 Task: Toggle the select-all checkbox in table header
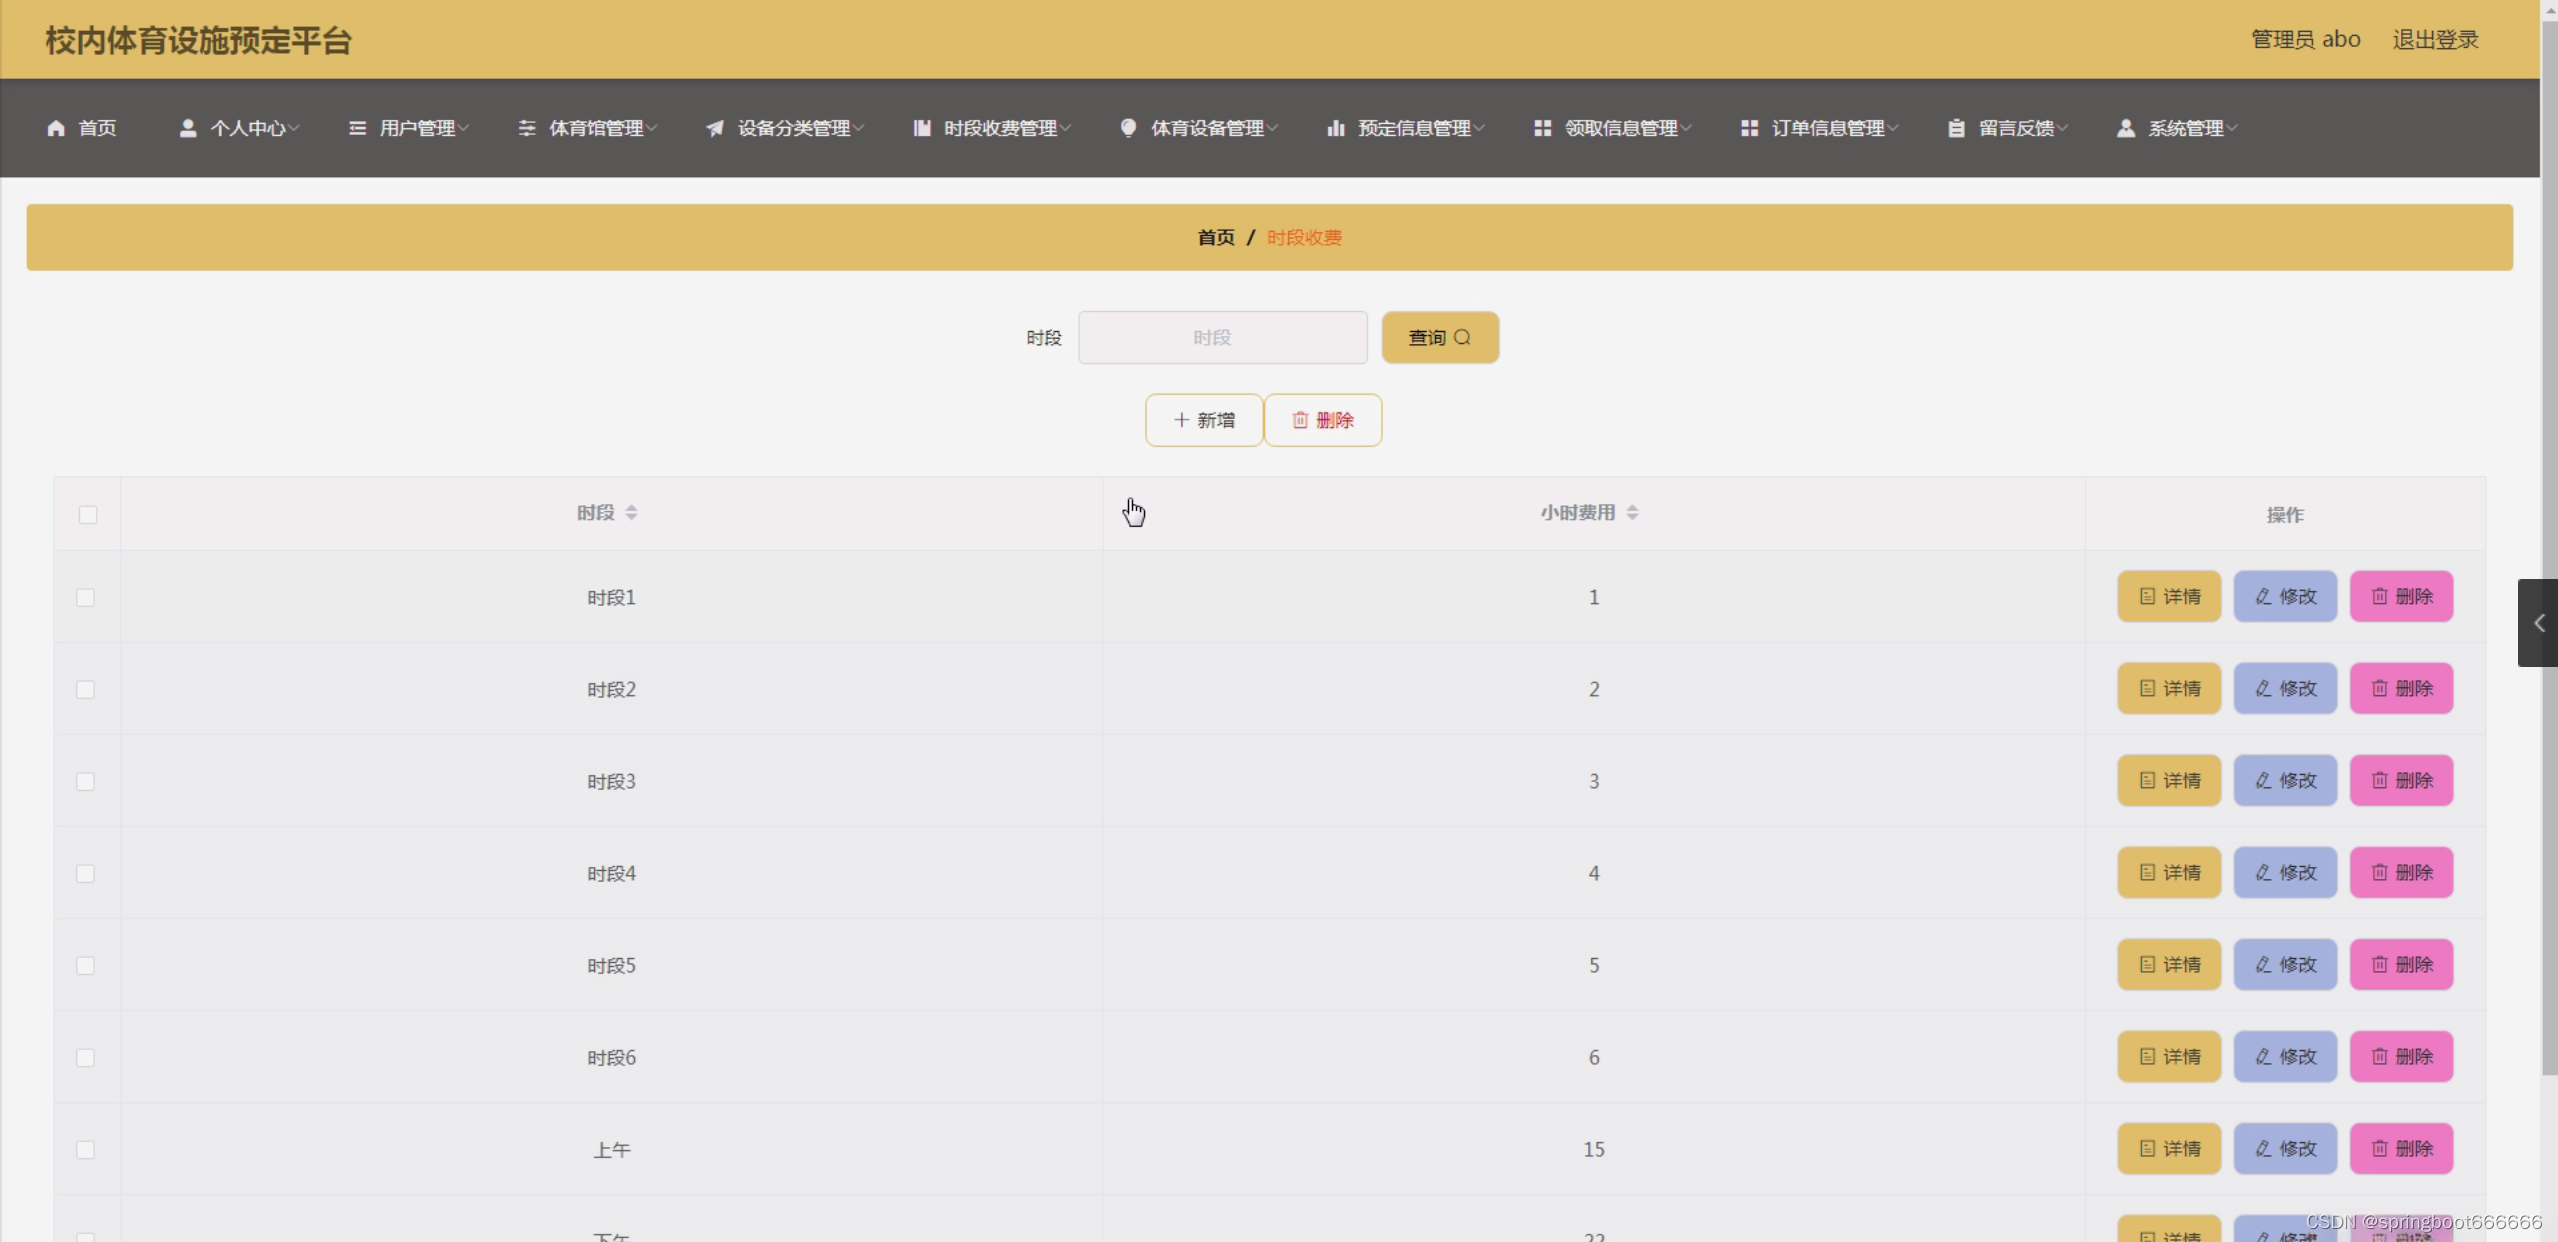pos(88,514)
